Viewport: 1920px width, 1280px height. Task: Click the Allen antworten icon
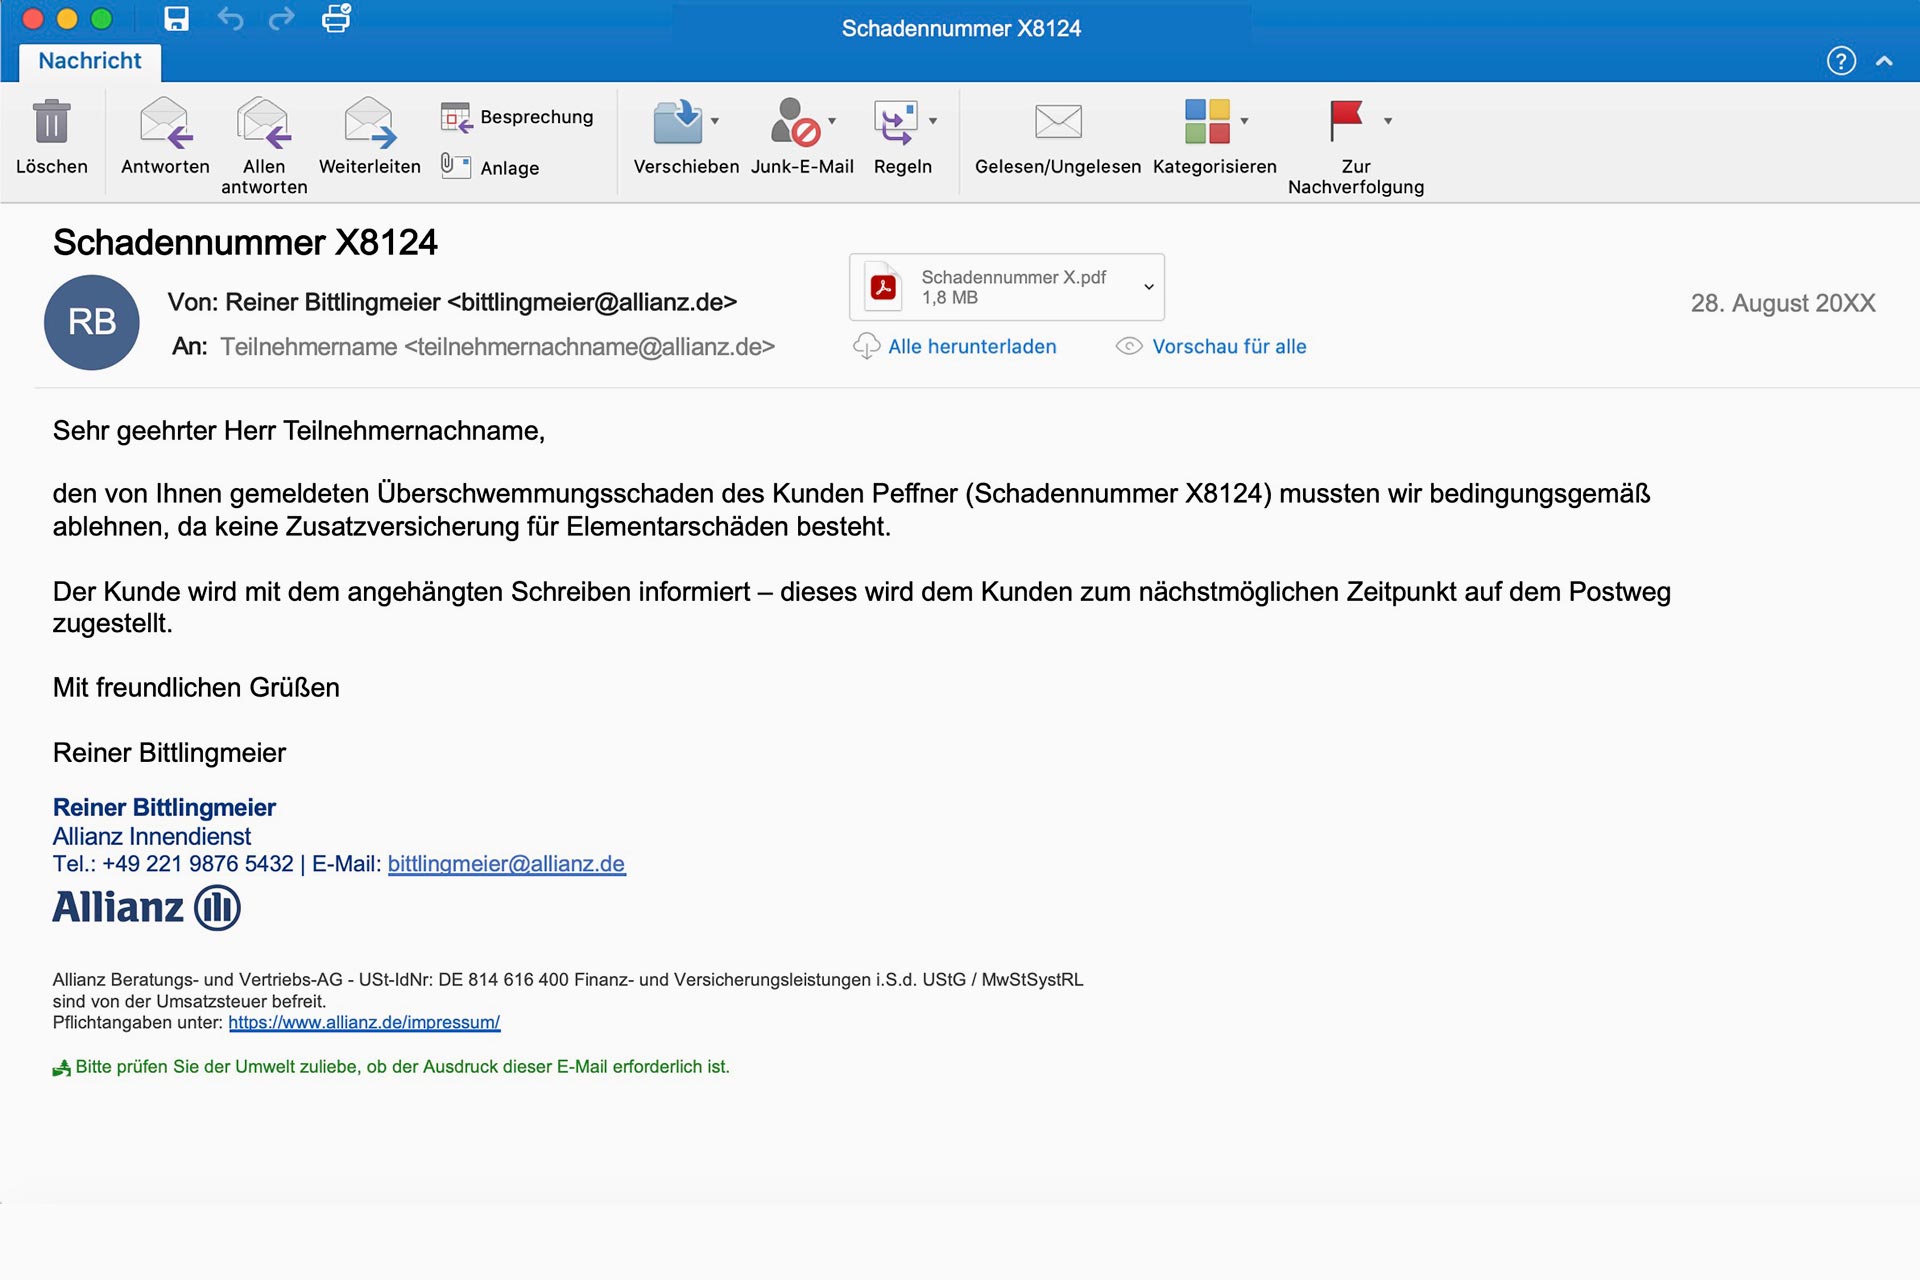[264, 122]
